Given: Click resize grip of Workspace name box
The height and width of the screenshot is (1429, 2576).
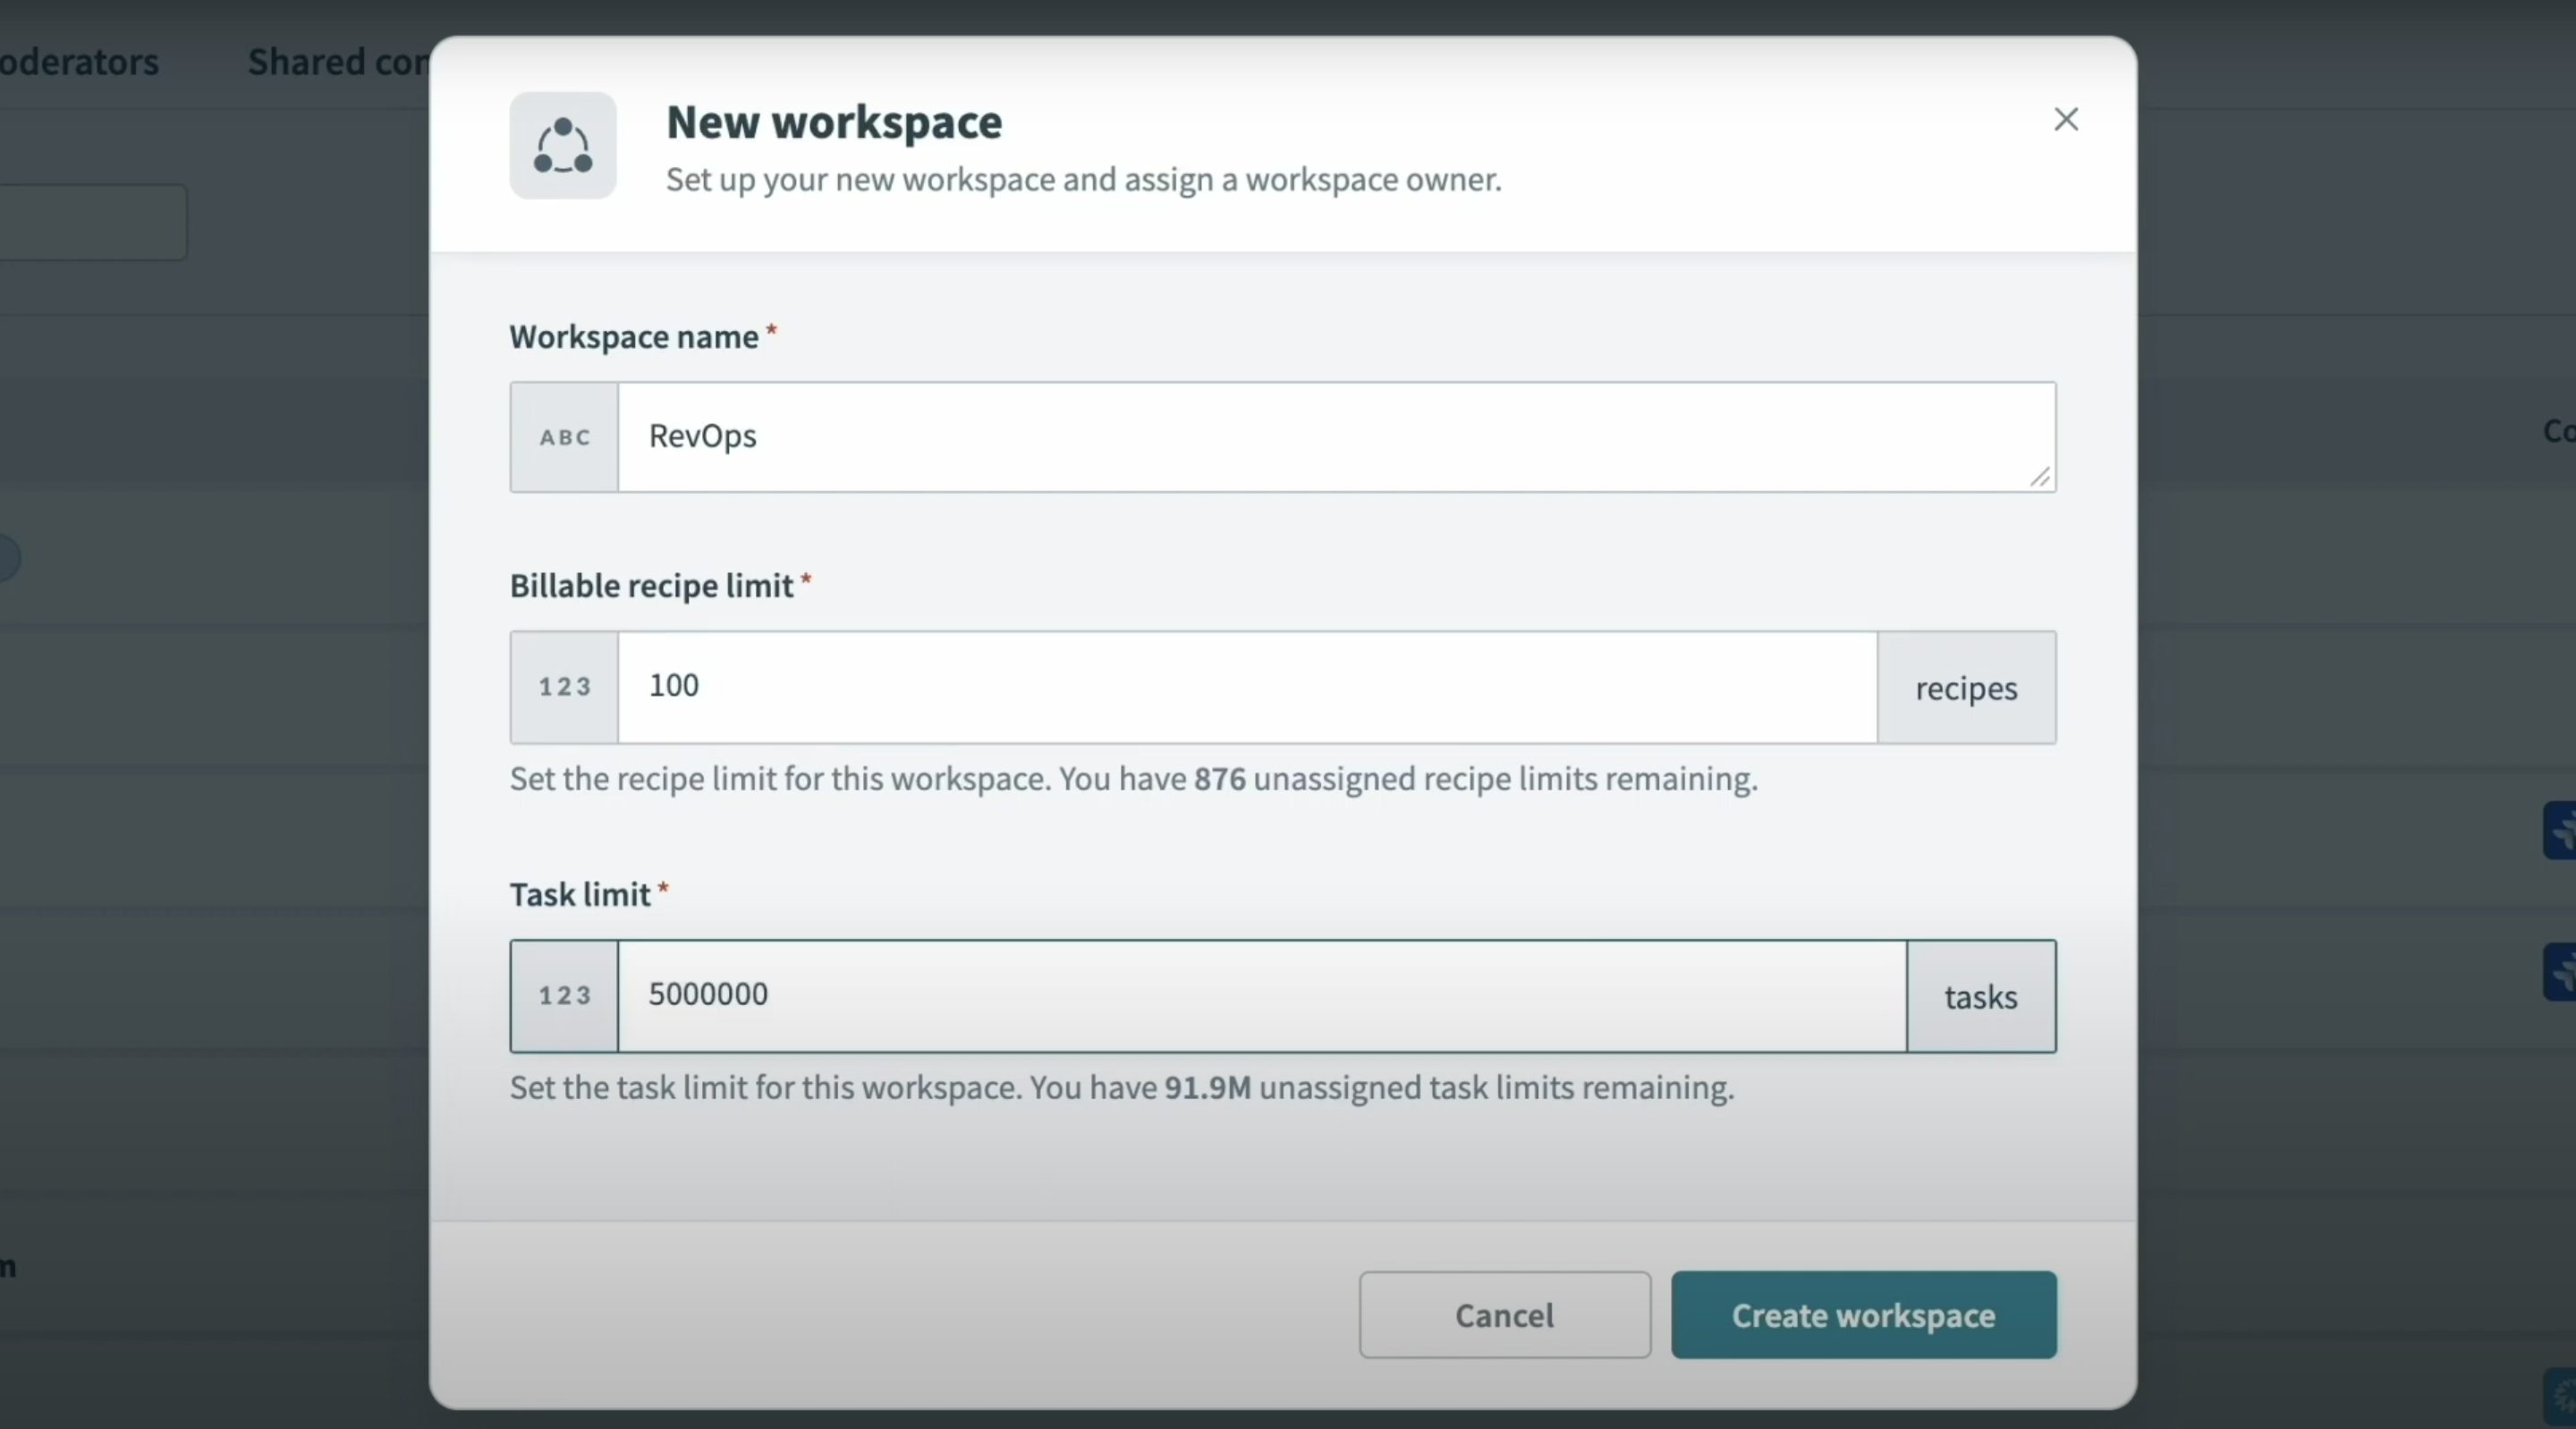Looking at the screenshot, I should [x=2040, y=478].
